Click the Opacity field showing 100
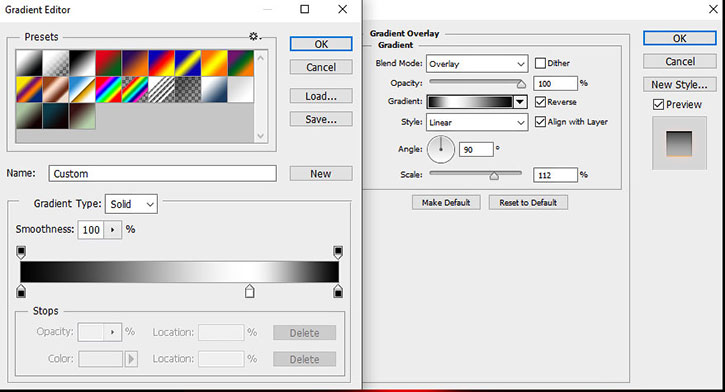 click(x=555, y=84)
